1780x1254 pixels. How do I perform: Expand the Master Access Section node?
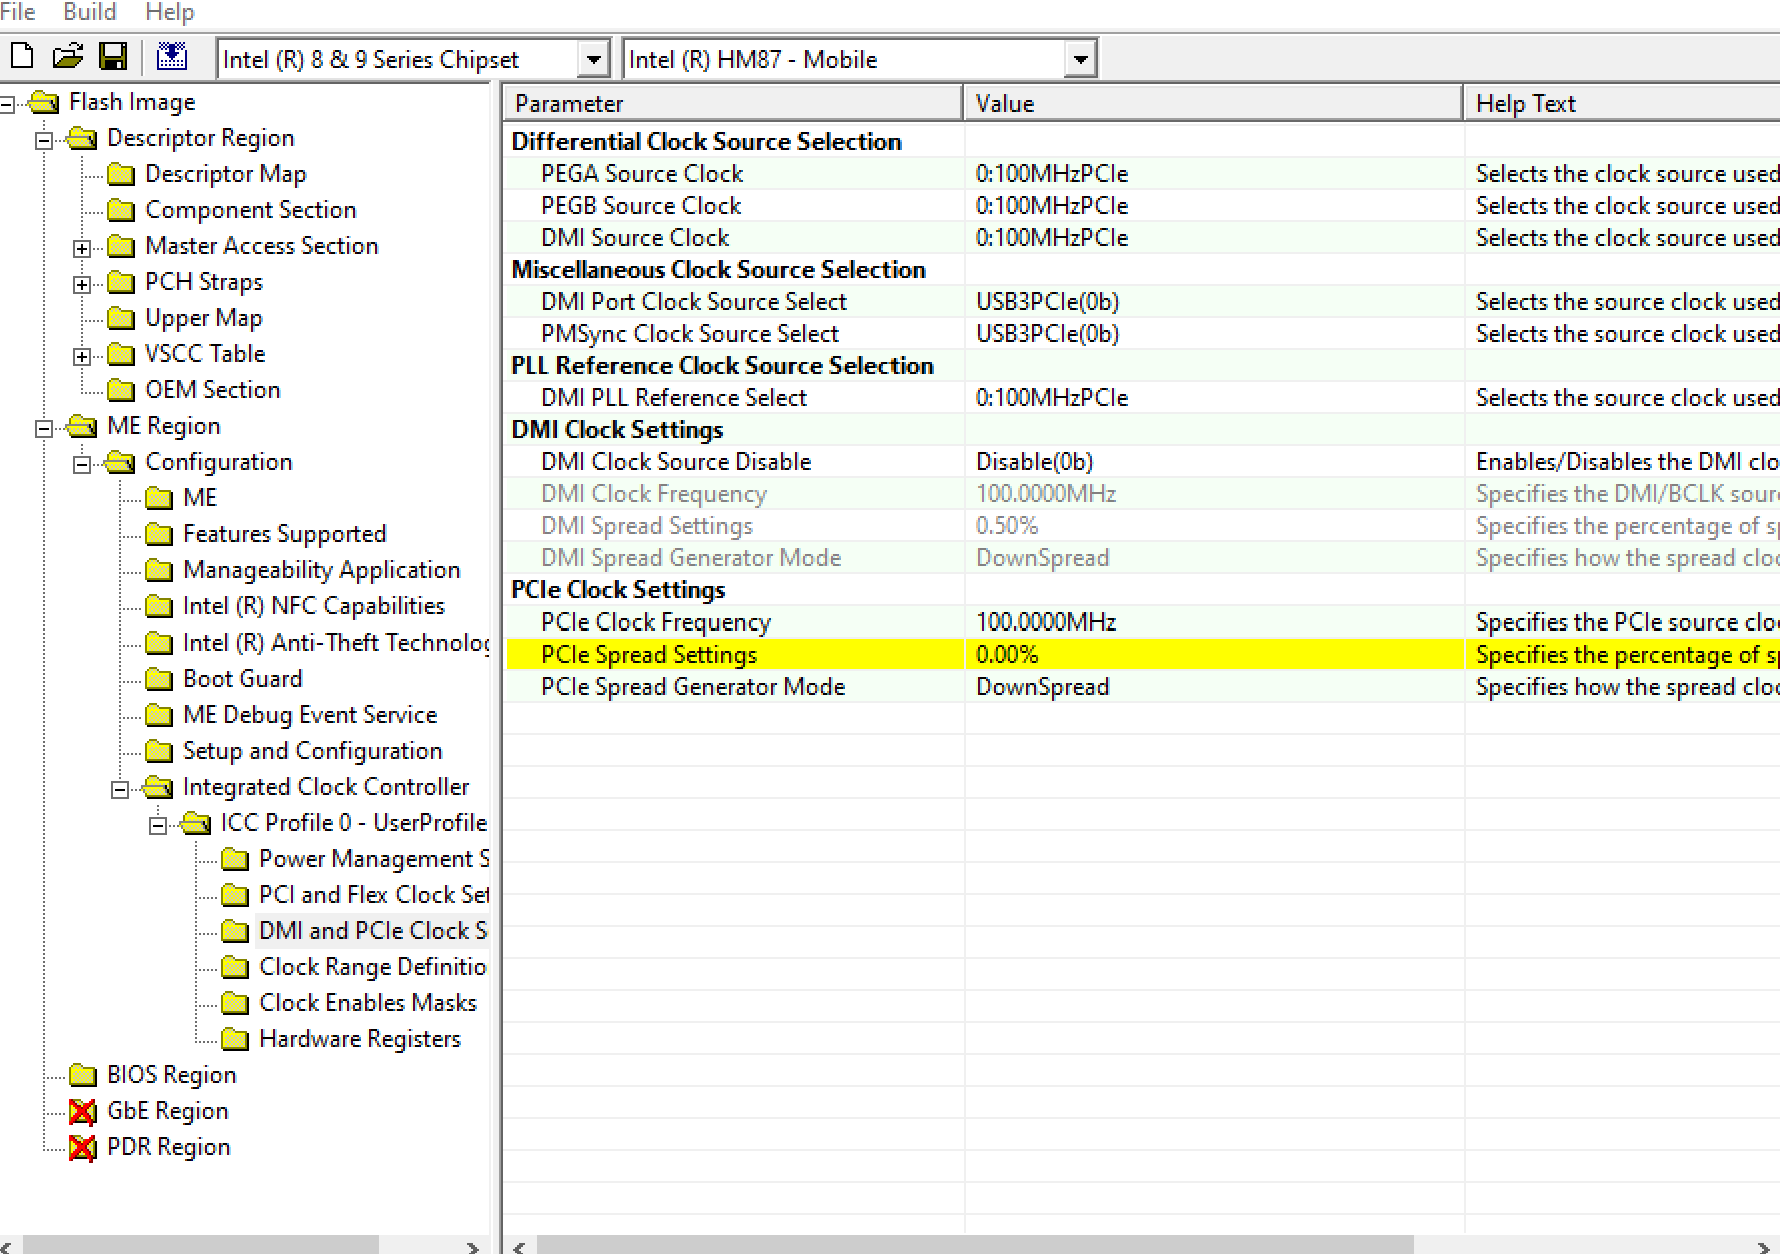(82, 248)
